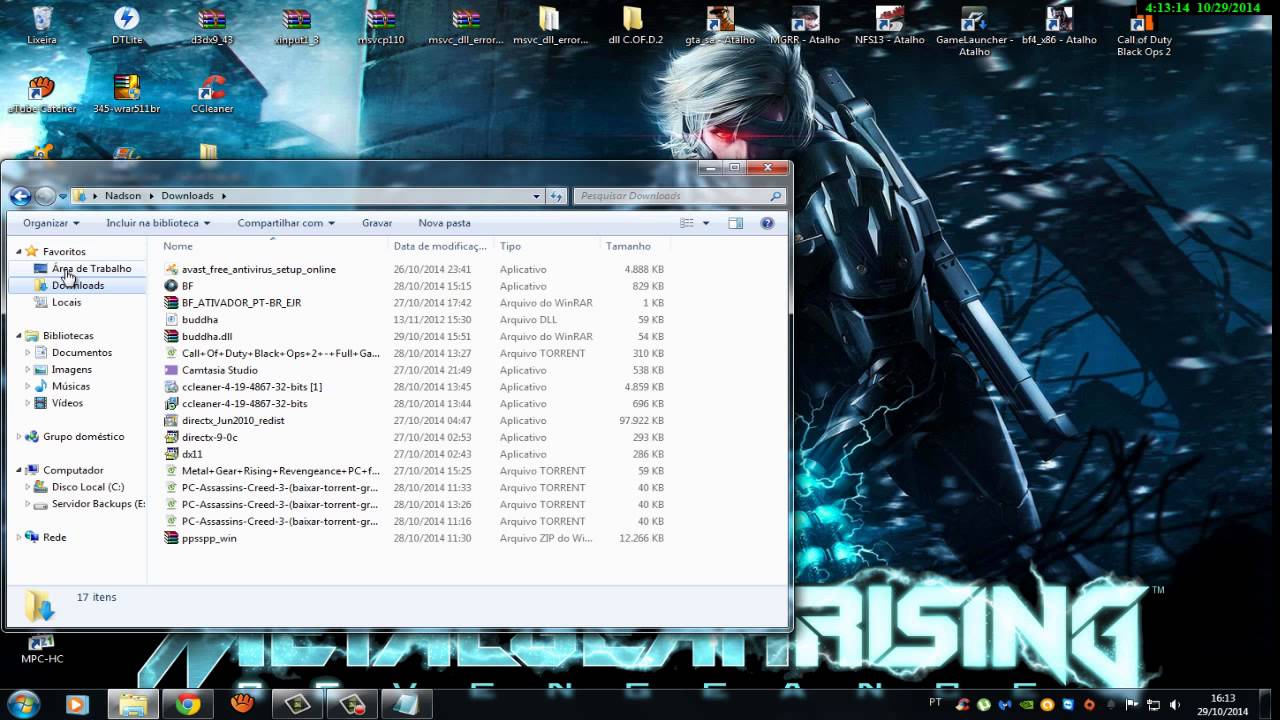This screenshot has width=1280, height=720.
Task: Open the recent pages dropdown arrow
Action: (63, 196)
